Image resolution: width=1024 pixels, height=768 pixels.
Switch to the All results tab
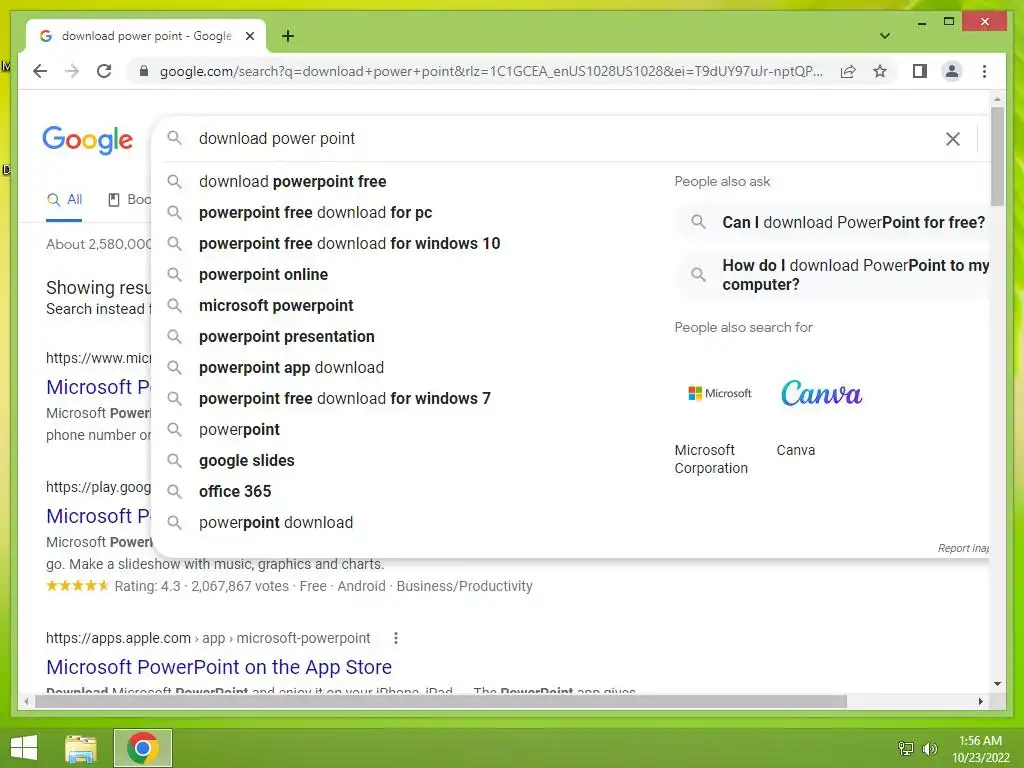coord(64,200)
